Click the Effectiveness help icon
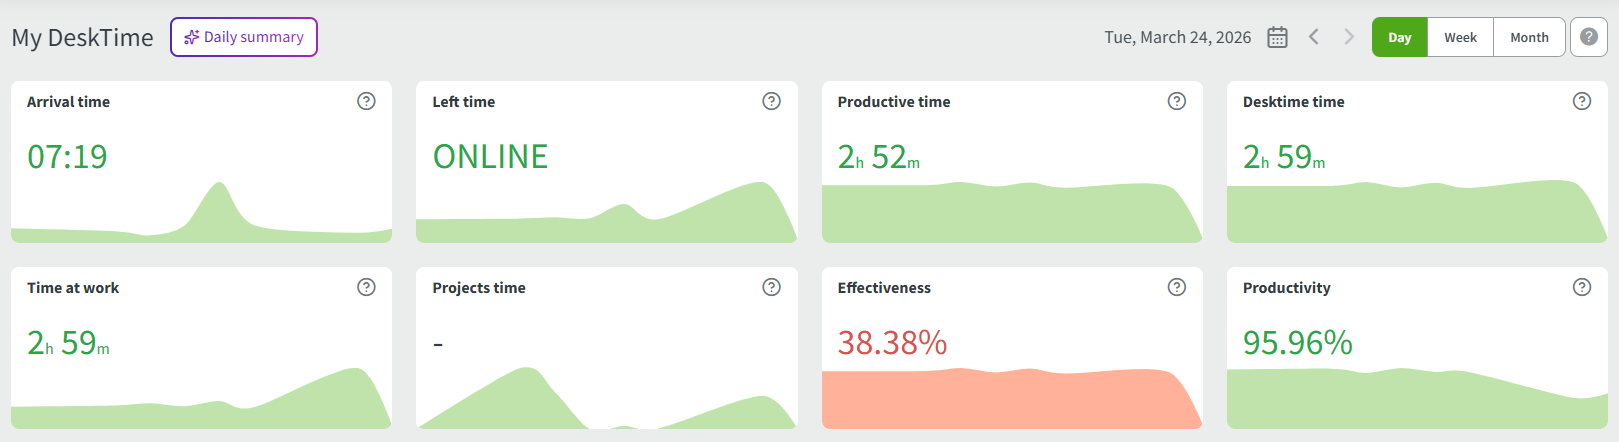The image size is (1619, 442). (x=1177, y=287)
